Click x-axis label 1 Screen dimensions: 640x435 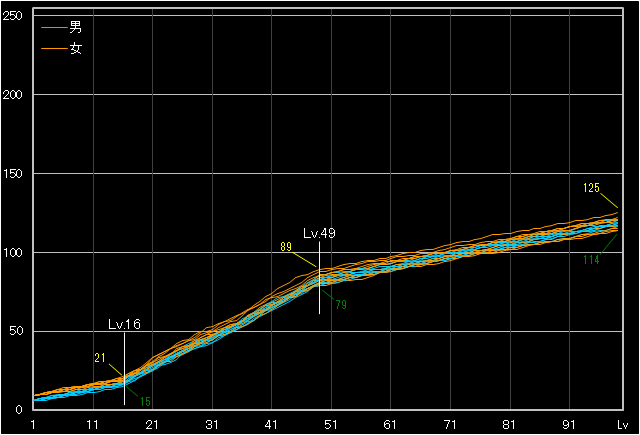click(x=33, y=425)
